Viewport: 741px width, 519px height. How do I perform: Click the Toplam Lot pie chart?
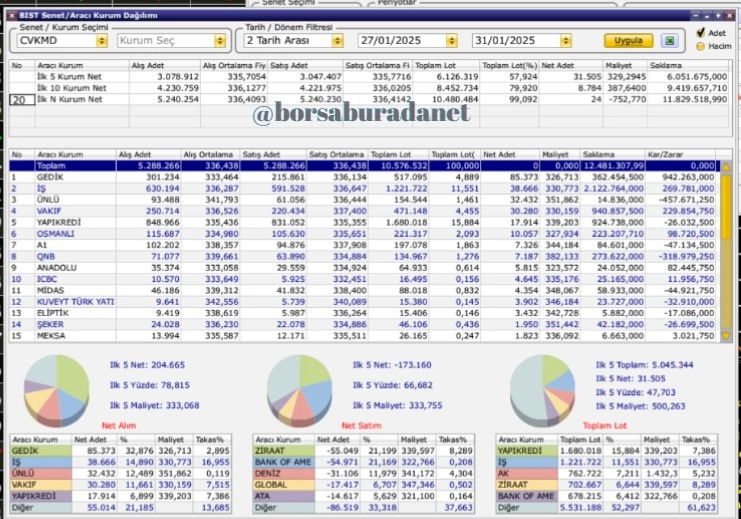[542, 390]
